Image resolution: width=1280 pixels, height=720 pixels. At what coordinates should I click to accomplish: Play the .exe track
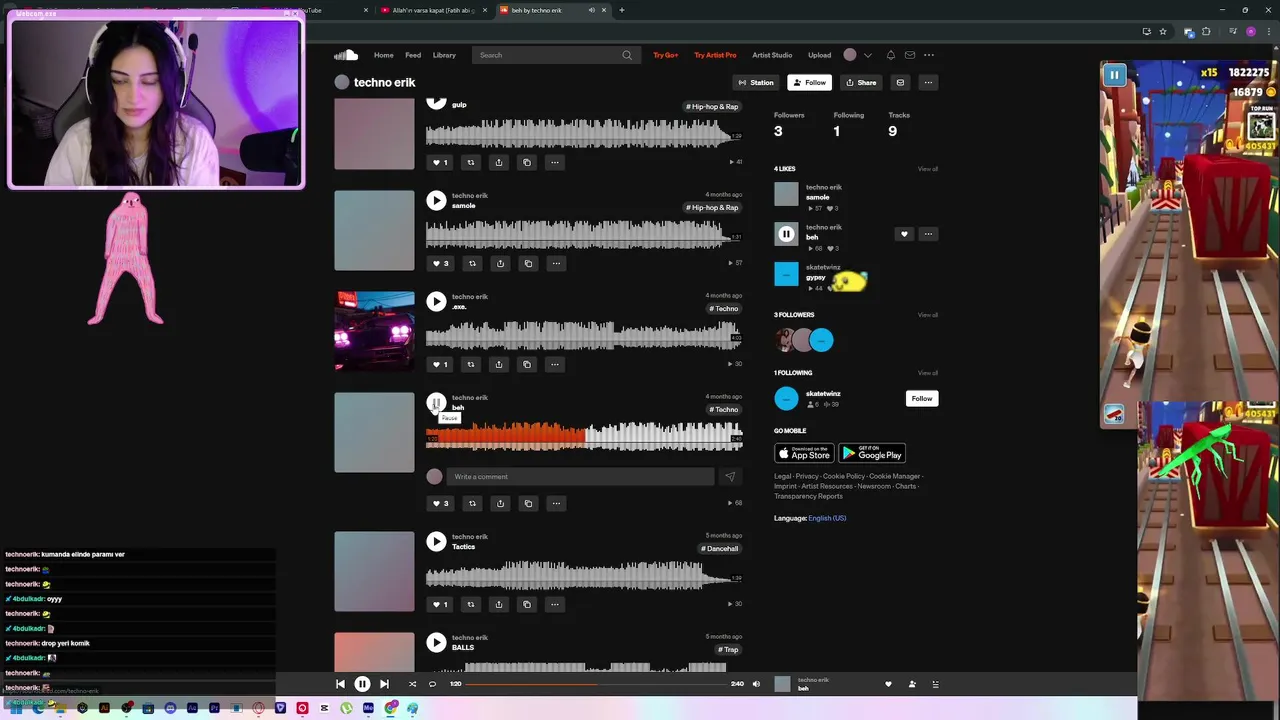pyautogui.click(x=436, y=301)
